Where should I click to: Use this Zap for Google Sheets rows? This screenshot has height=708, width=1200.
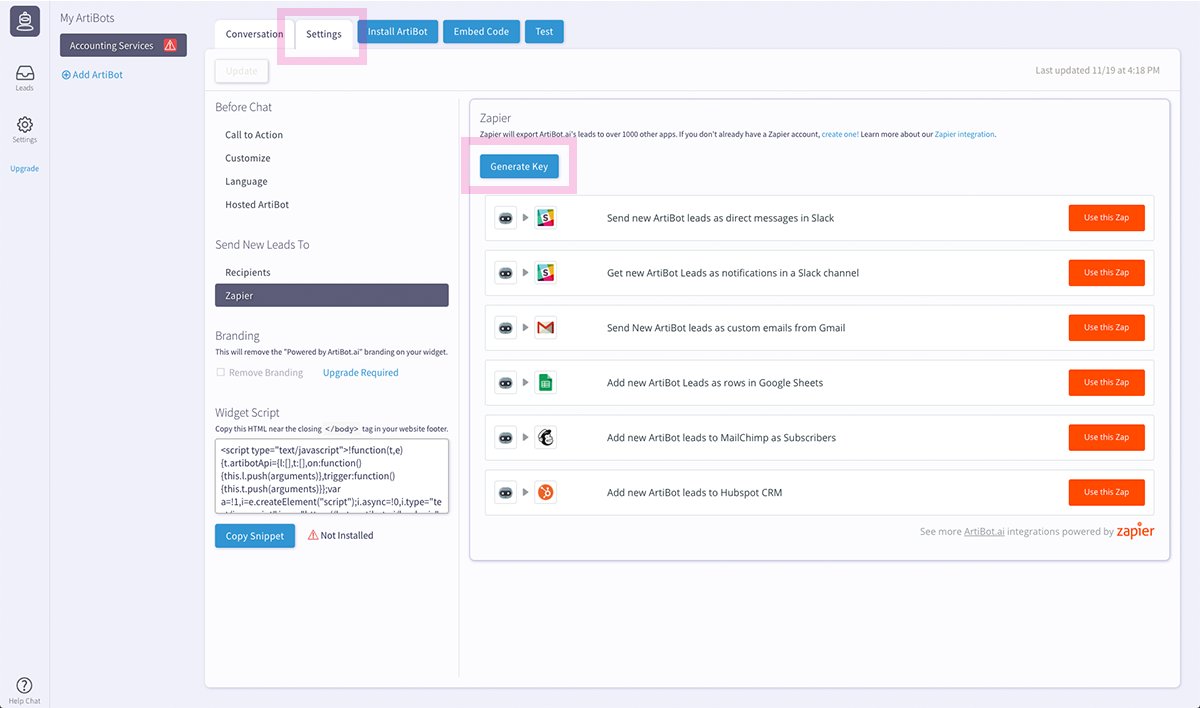1106,383
